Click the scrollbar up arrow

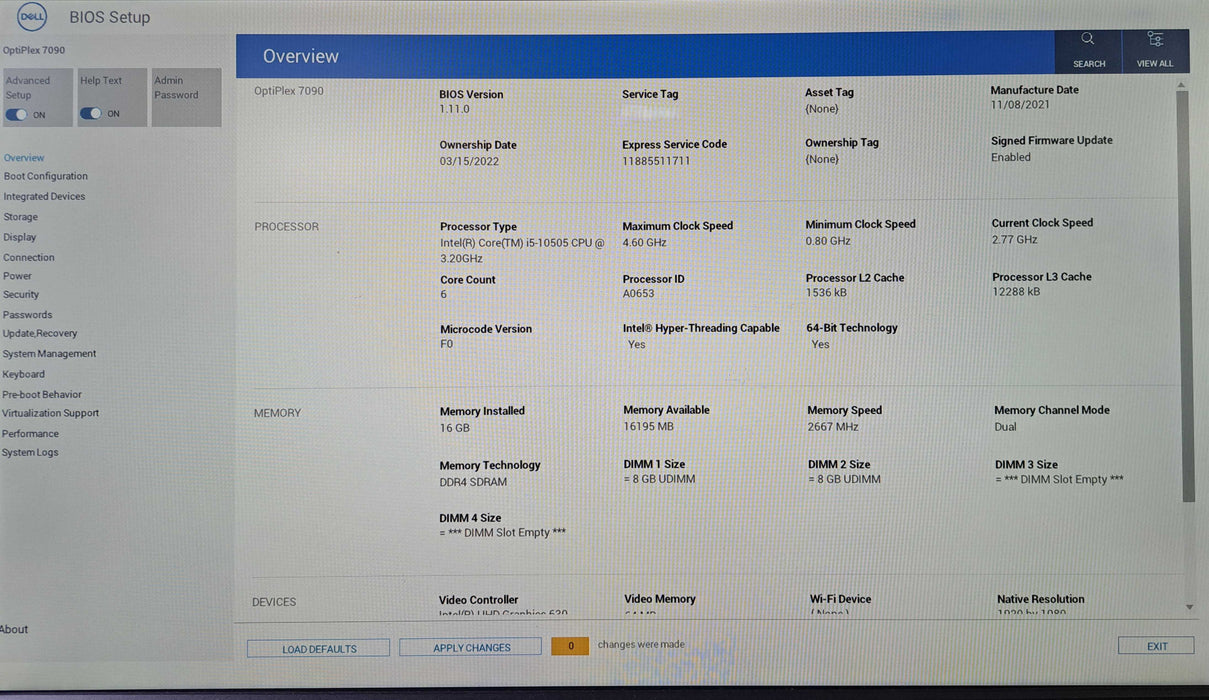[1183, 86]
